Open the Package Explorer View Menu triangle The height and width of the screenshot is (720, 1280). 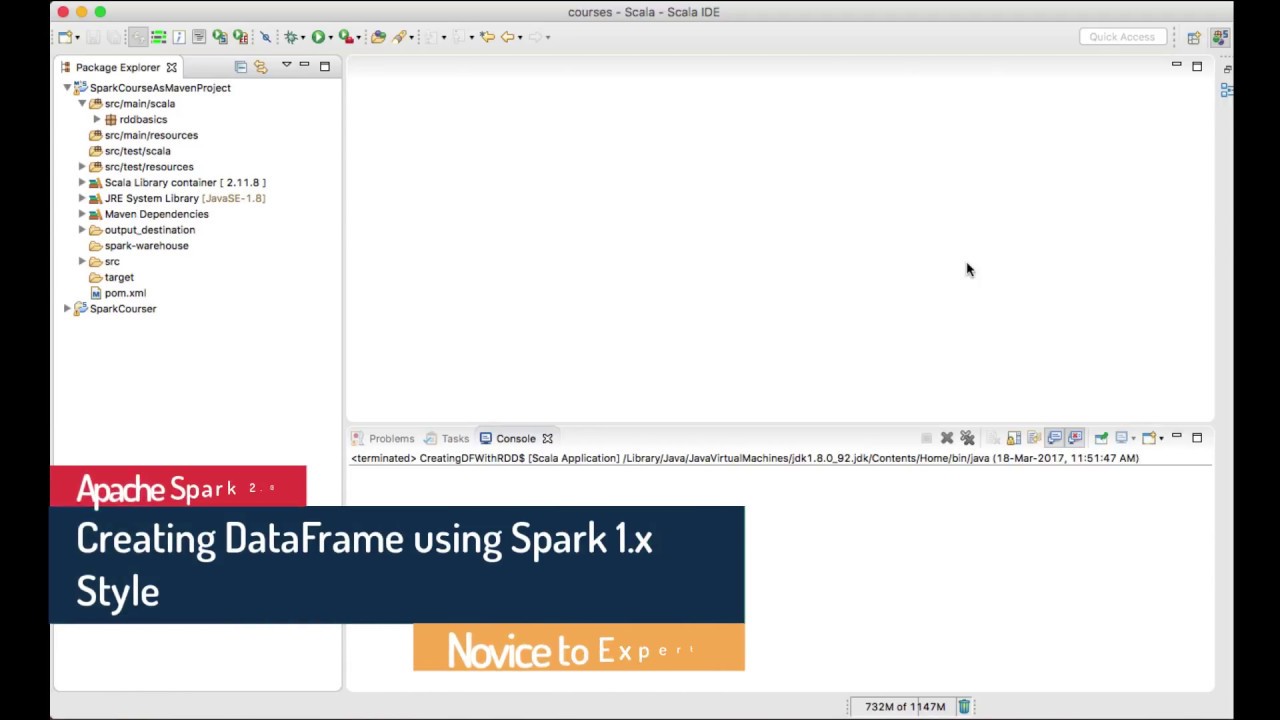click(x=286, y=66)
